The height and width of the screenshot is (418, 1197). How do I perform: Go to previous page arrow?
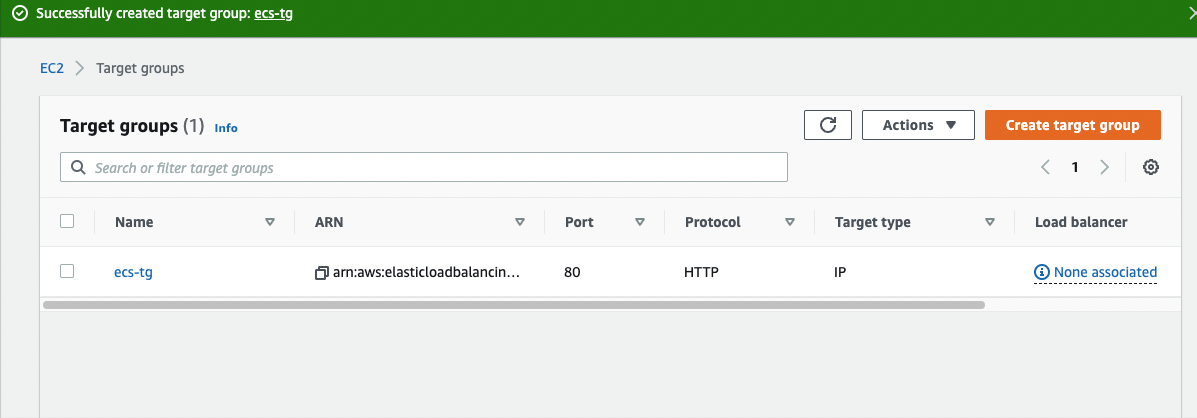(x=1045, y=167)
